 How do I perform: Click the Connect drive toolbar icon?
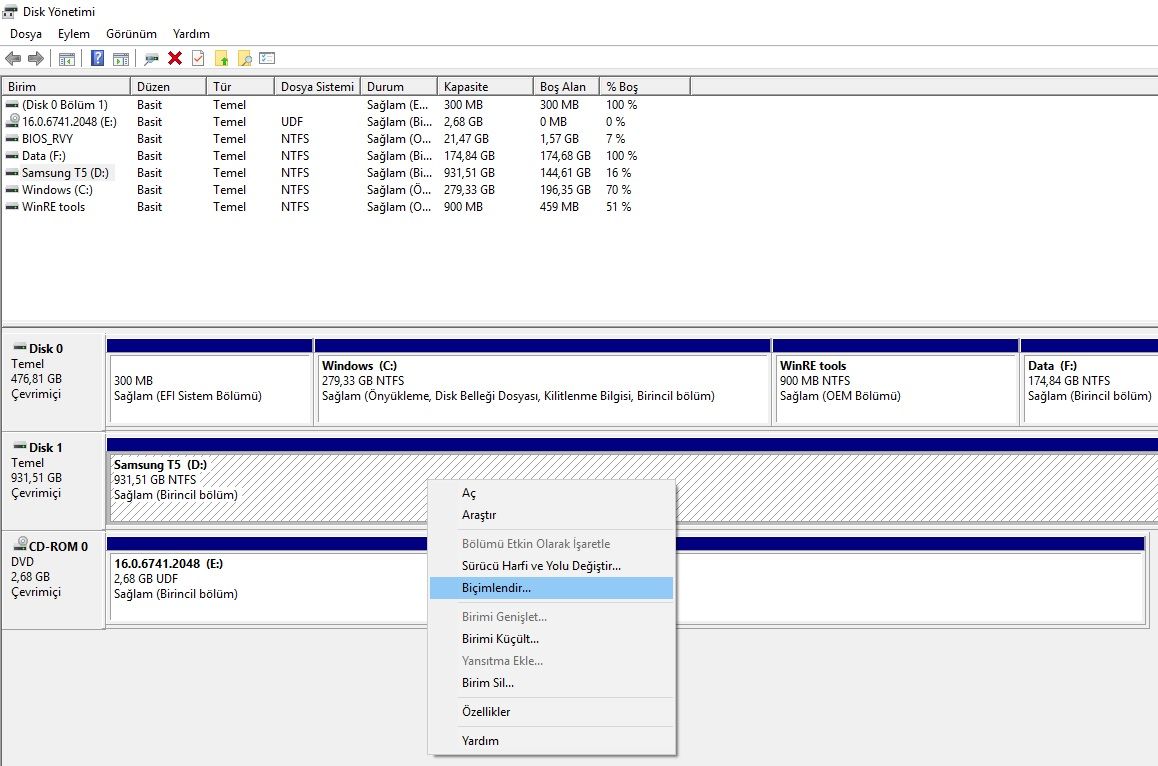(152, 58)
